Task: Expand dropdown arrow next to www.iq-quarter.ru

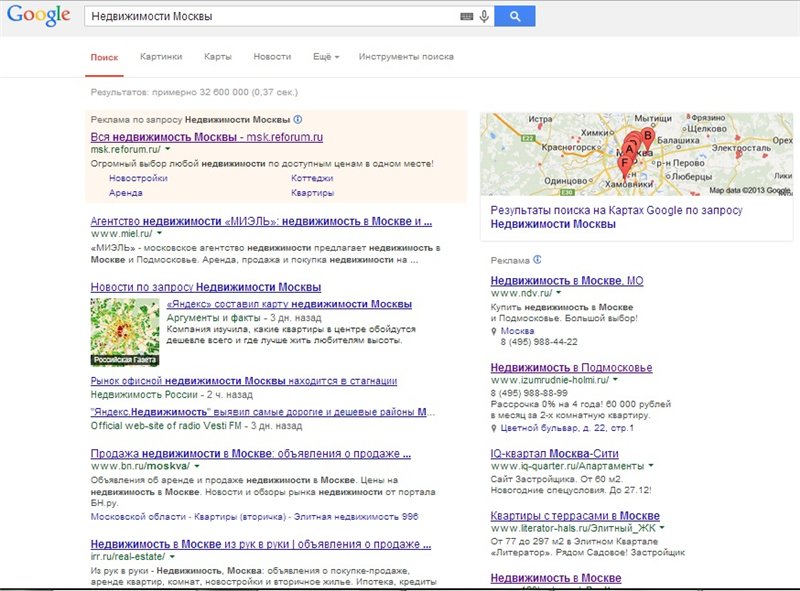Action: point(651,465)
